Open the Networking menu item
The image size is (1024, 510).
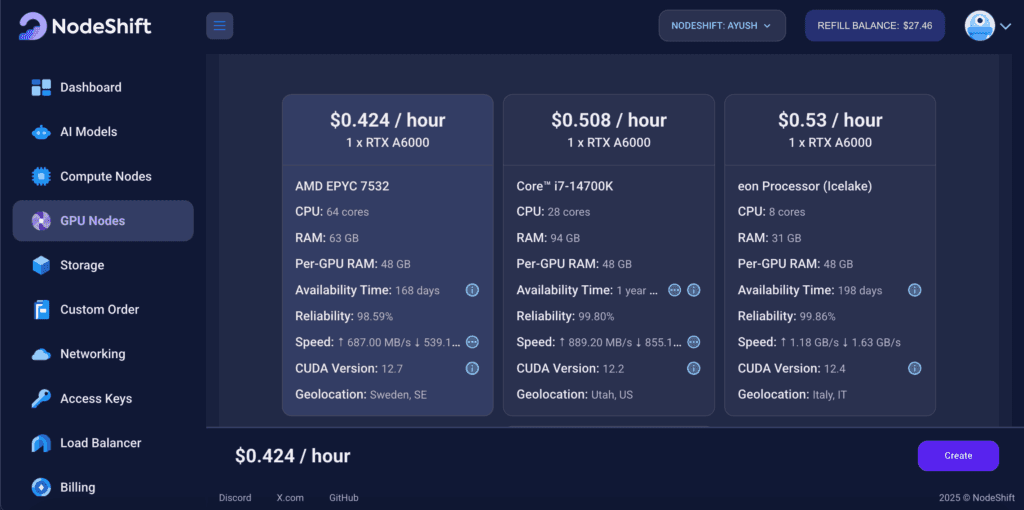pos(92,354)
